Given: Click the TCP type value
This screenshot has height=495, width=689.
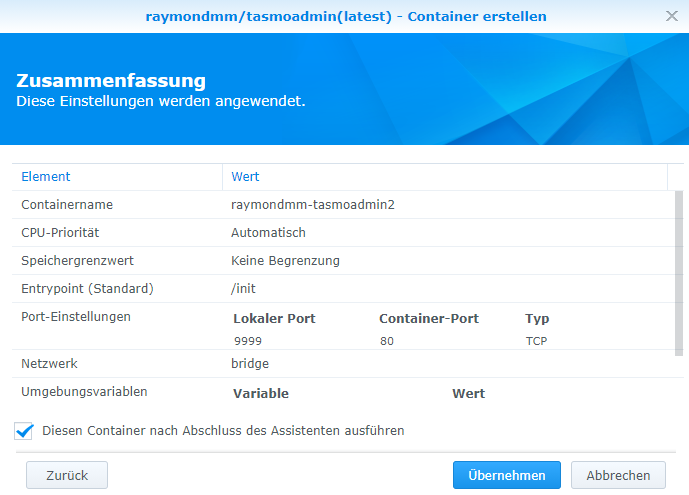Looking at the screenshot, I should tap(537, 341).
